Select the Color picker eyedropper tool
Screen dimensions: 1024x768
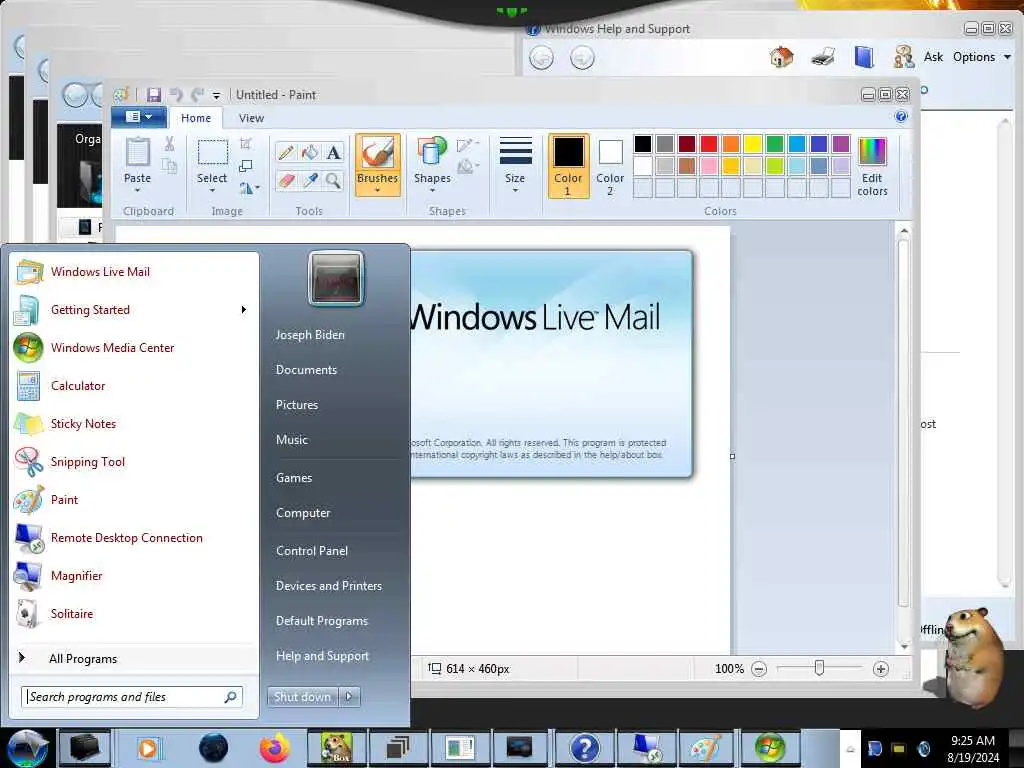tap(310, 180)
